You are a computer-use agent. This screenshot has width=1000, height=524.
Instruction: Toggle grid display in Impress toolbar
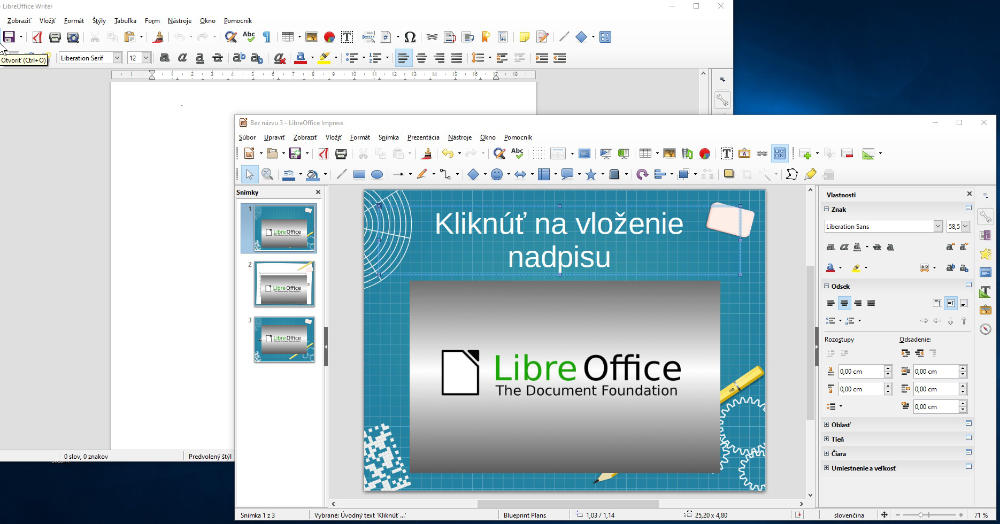(538, 154)
